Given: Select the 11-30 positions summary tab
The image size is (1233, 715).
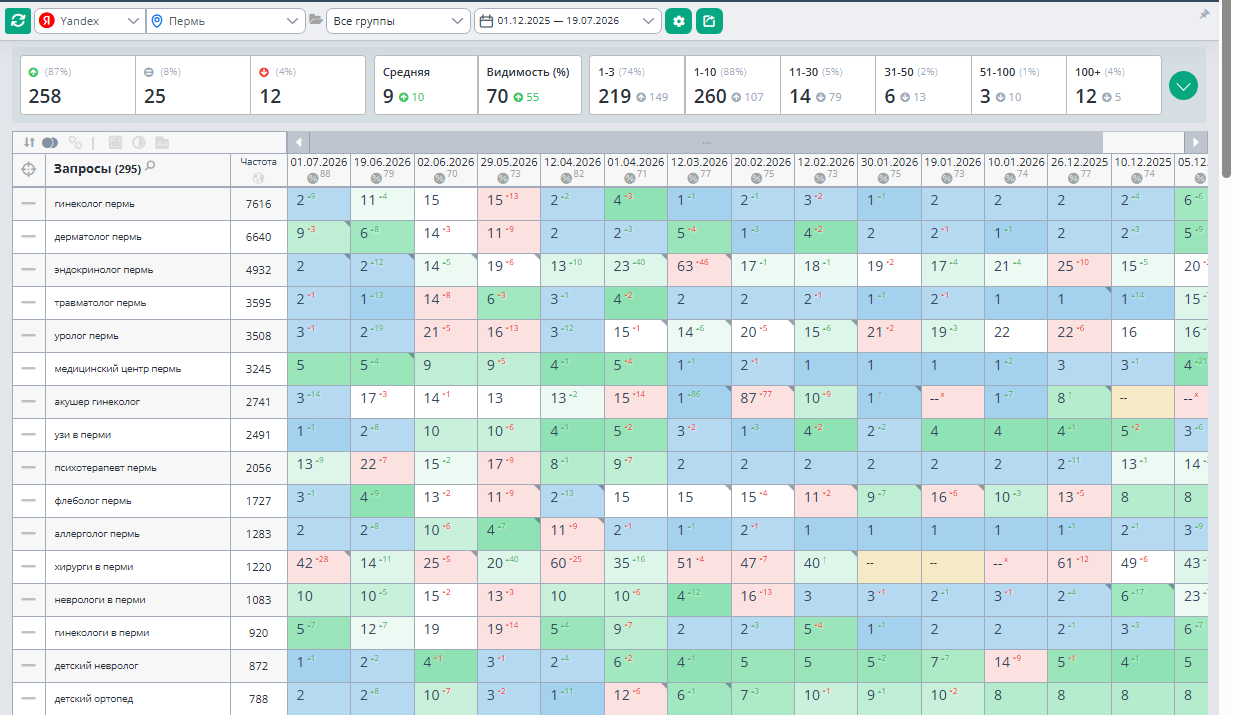Looking at the screenshot, I should click(x=828, y=85).
